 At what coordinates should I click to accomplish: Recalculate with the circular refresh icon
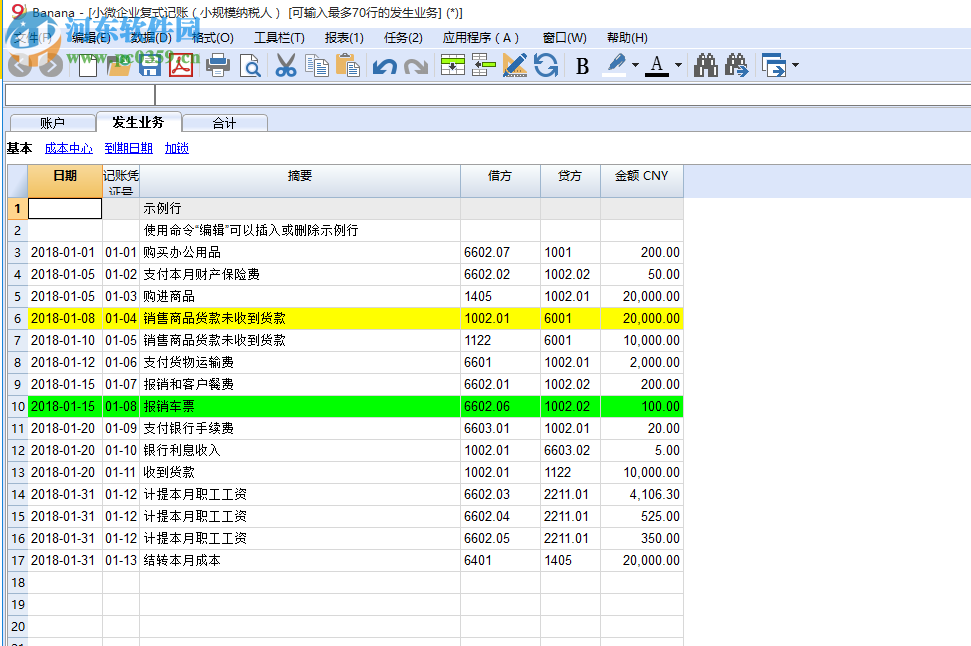pyautogui.click(x=545, y=65)
